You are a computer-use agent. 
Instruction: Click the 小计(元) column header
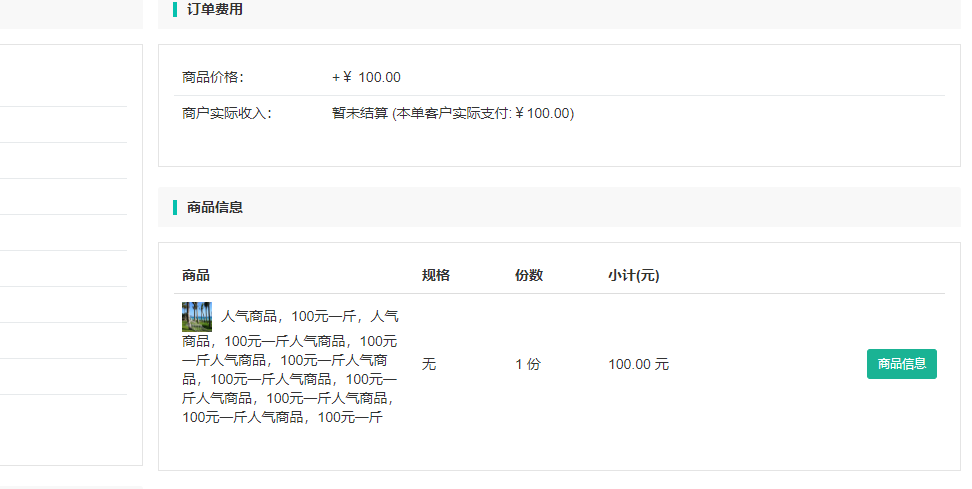634,275
